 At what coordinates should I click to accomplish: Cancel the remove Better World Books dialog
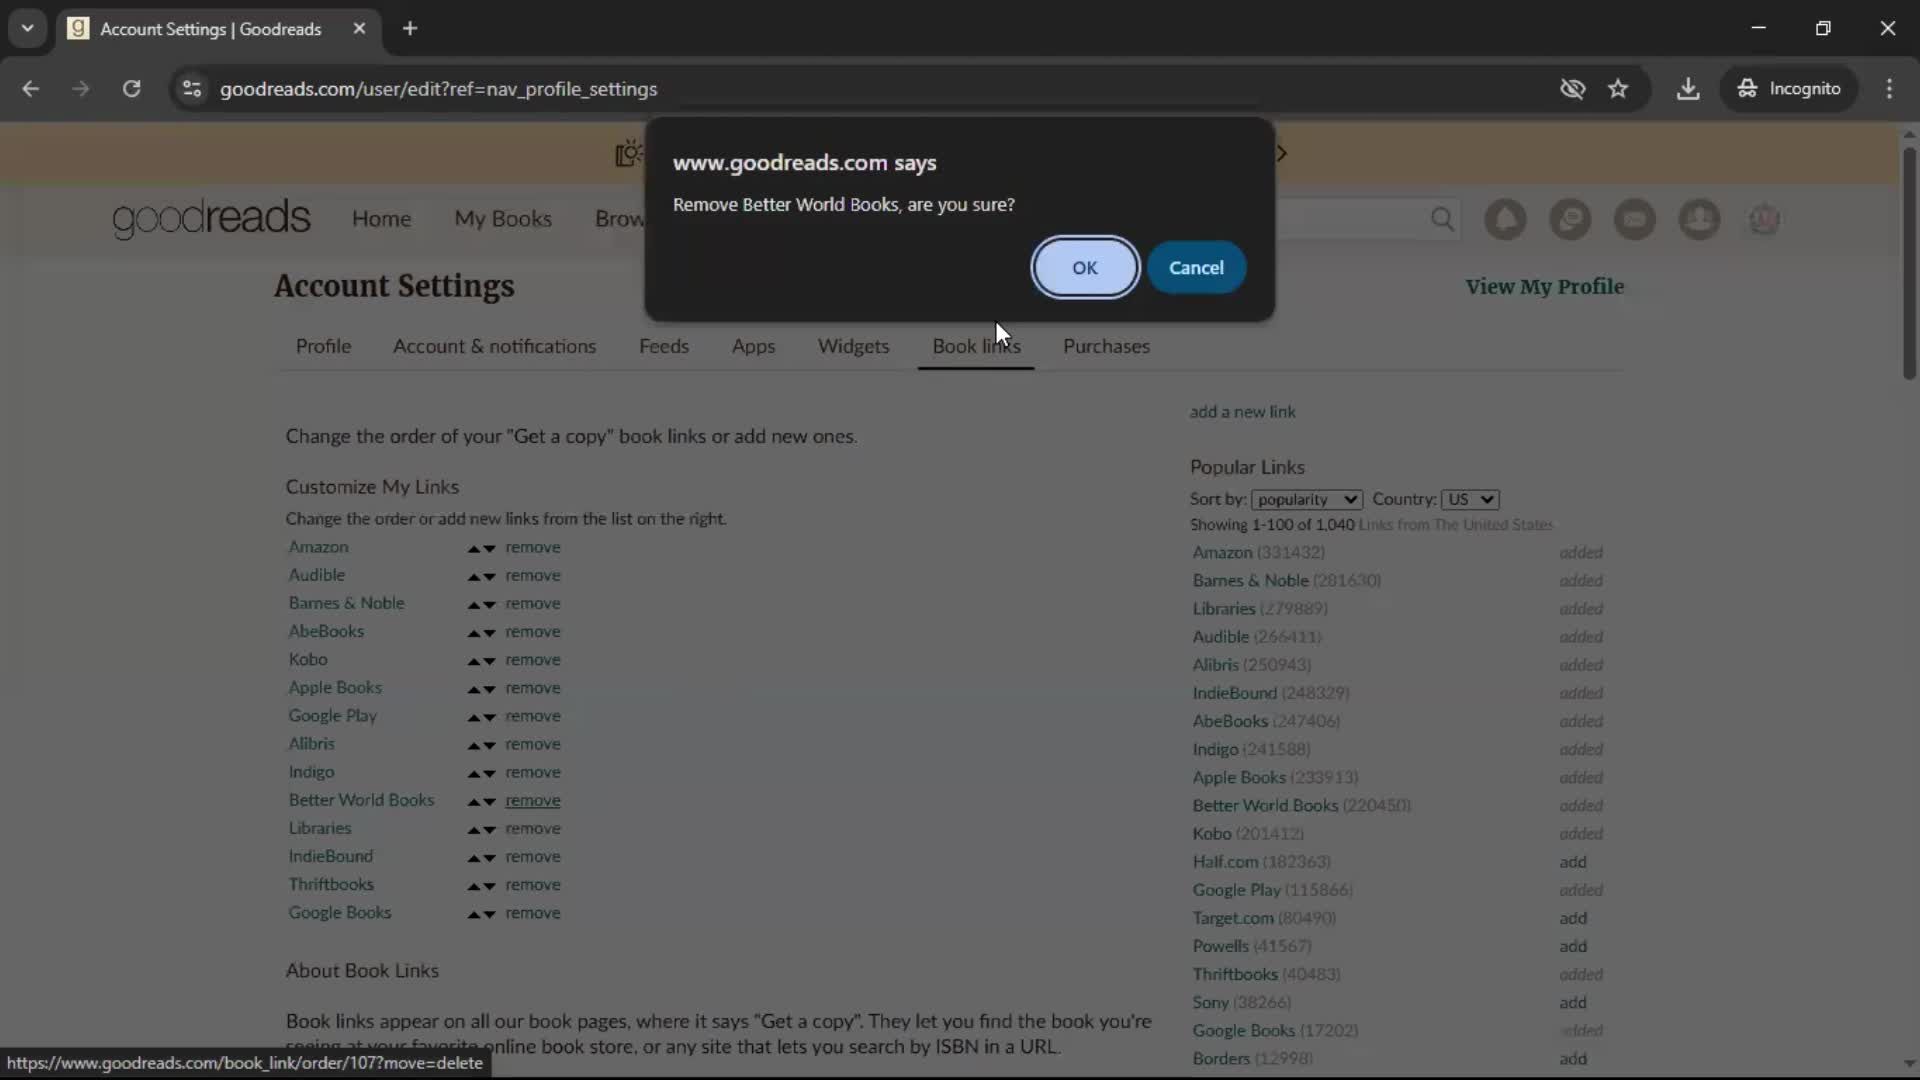1196,268
